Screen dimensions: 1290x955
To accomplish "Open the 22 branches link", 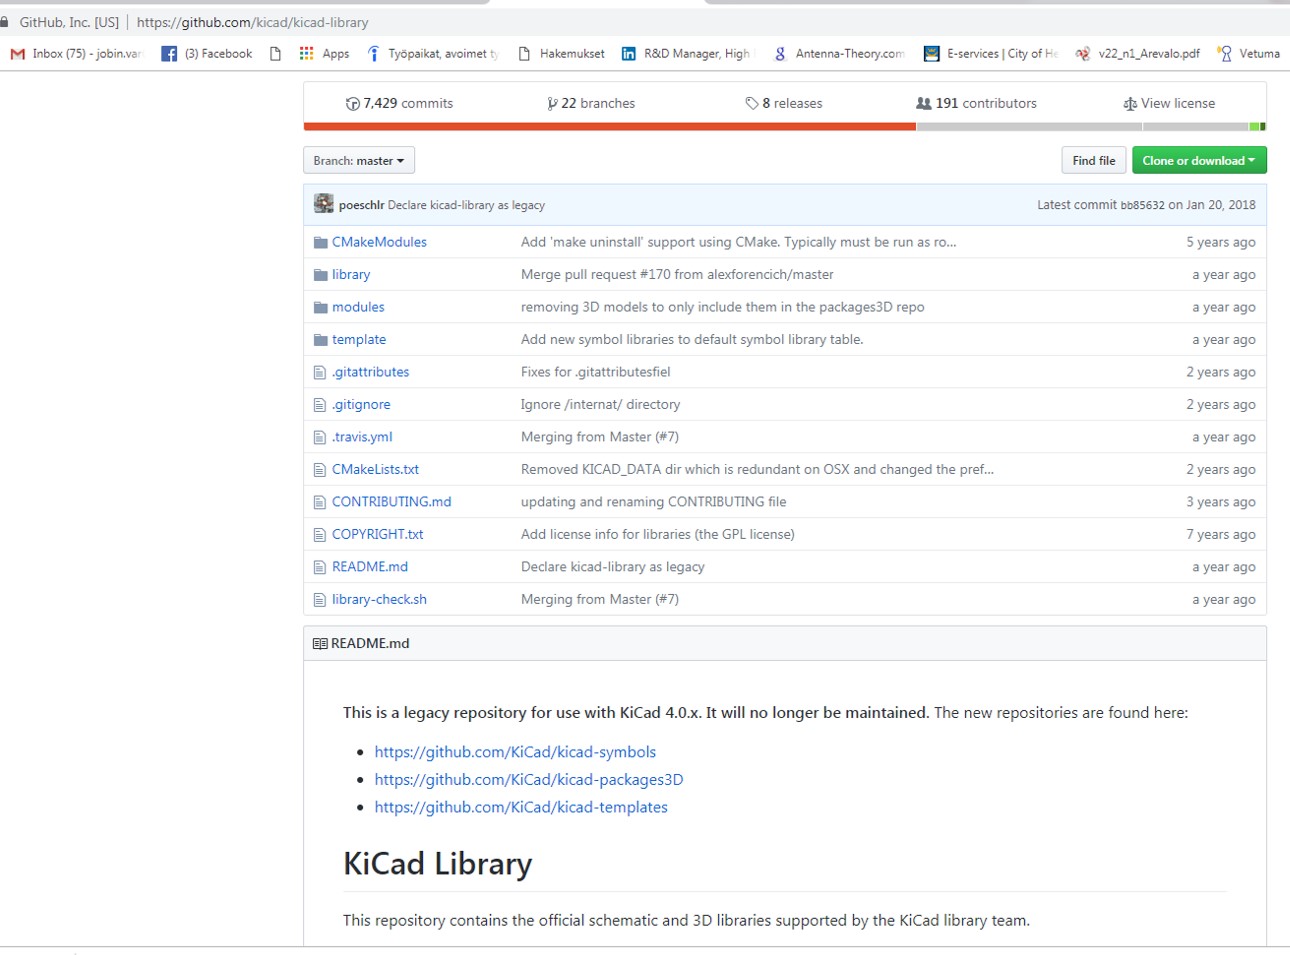I will pyautogui.click(x=591, y=104).
